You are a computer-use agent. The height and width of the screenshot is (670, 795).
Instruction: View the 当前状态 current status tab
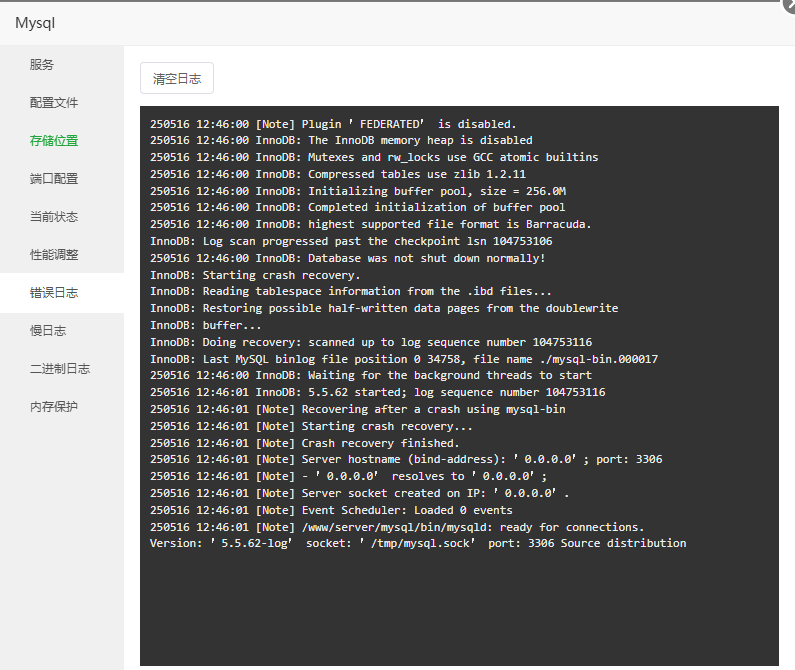pyautogui.click(x=54, y=217)
